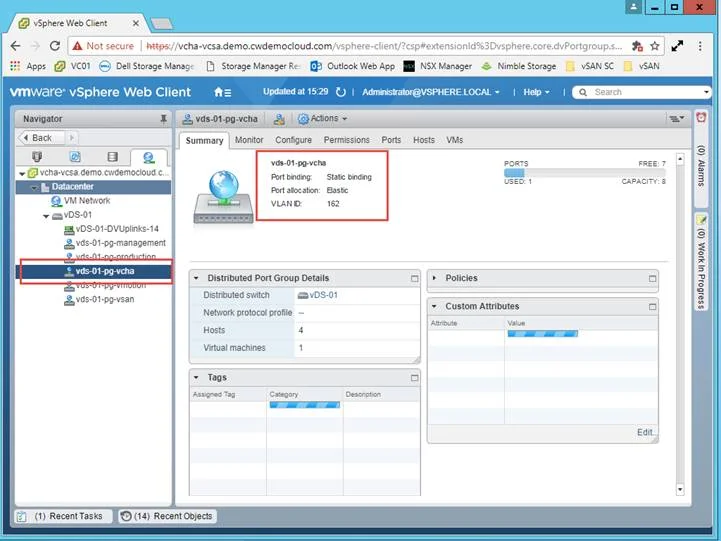Screen dimensions: 721x541
Task: Collapse the Distributed Port Group Details section
Action: coord(196,278)
